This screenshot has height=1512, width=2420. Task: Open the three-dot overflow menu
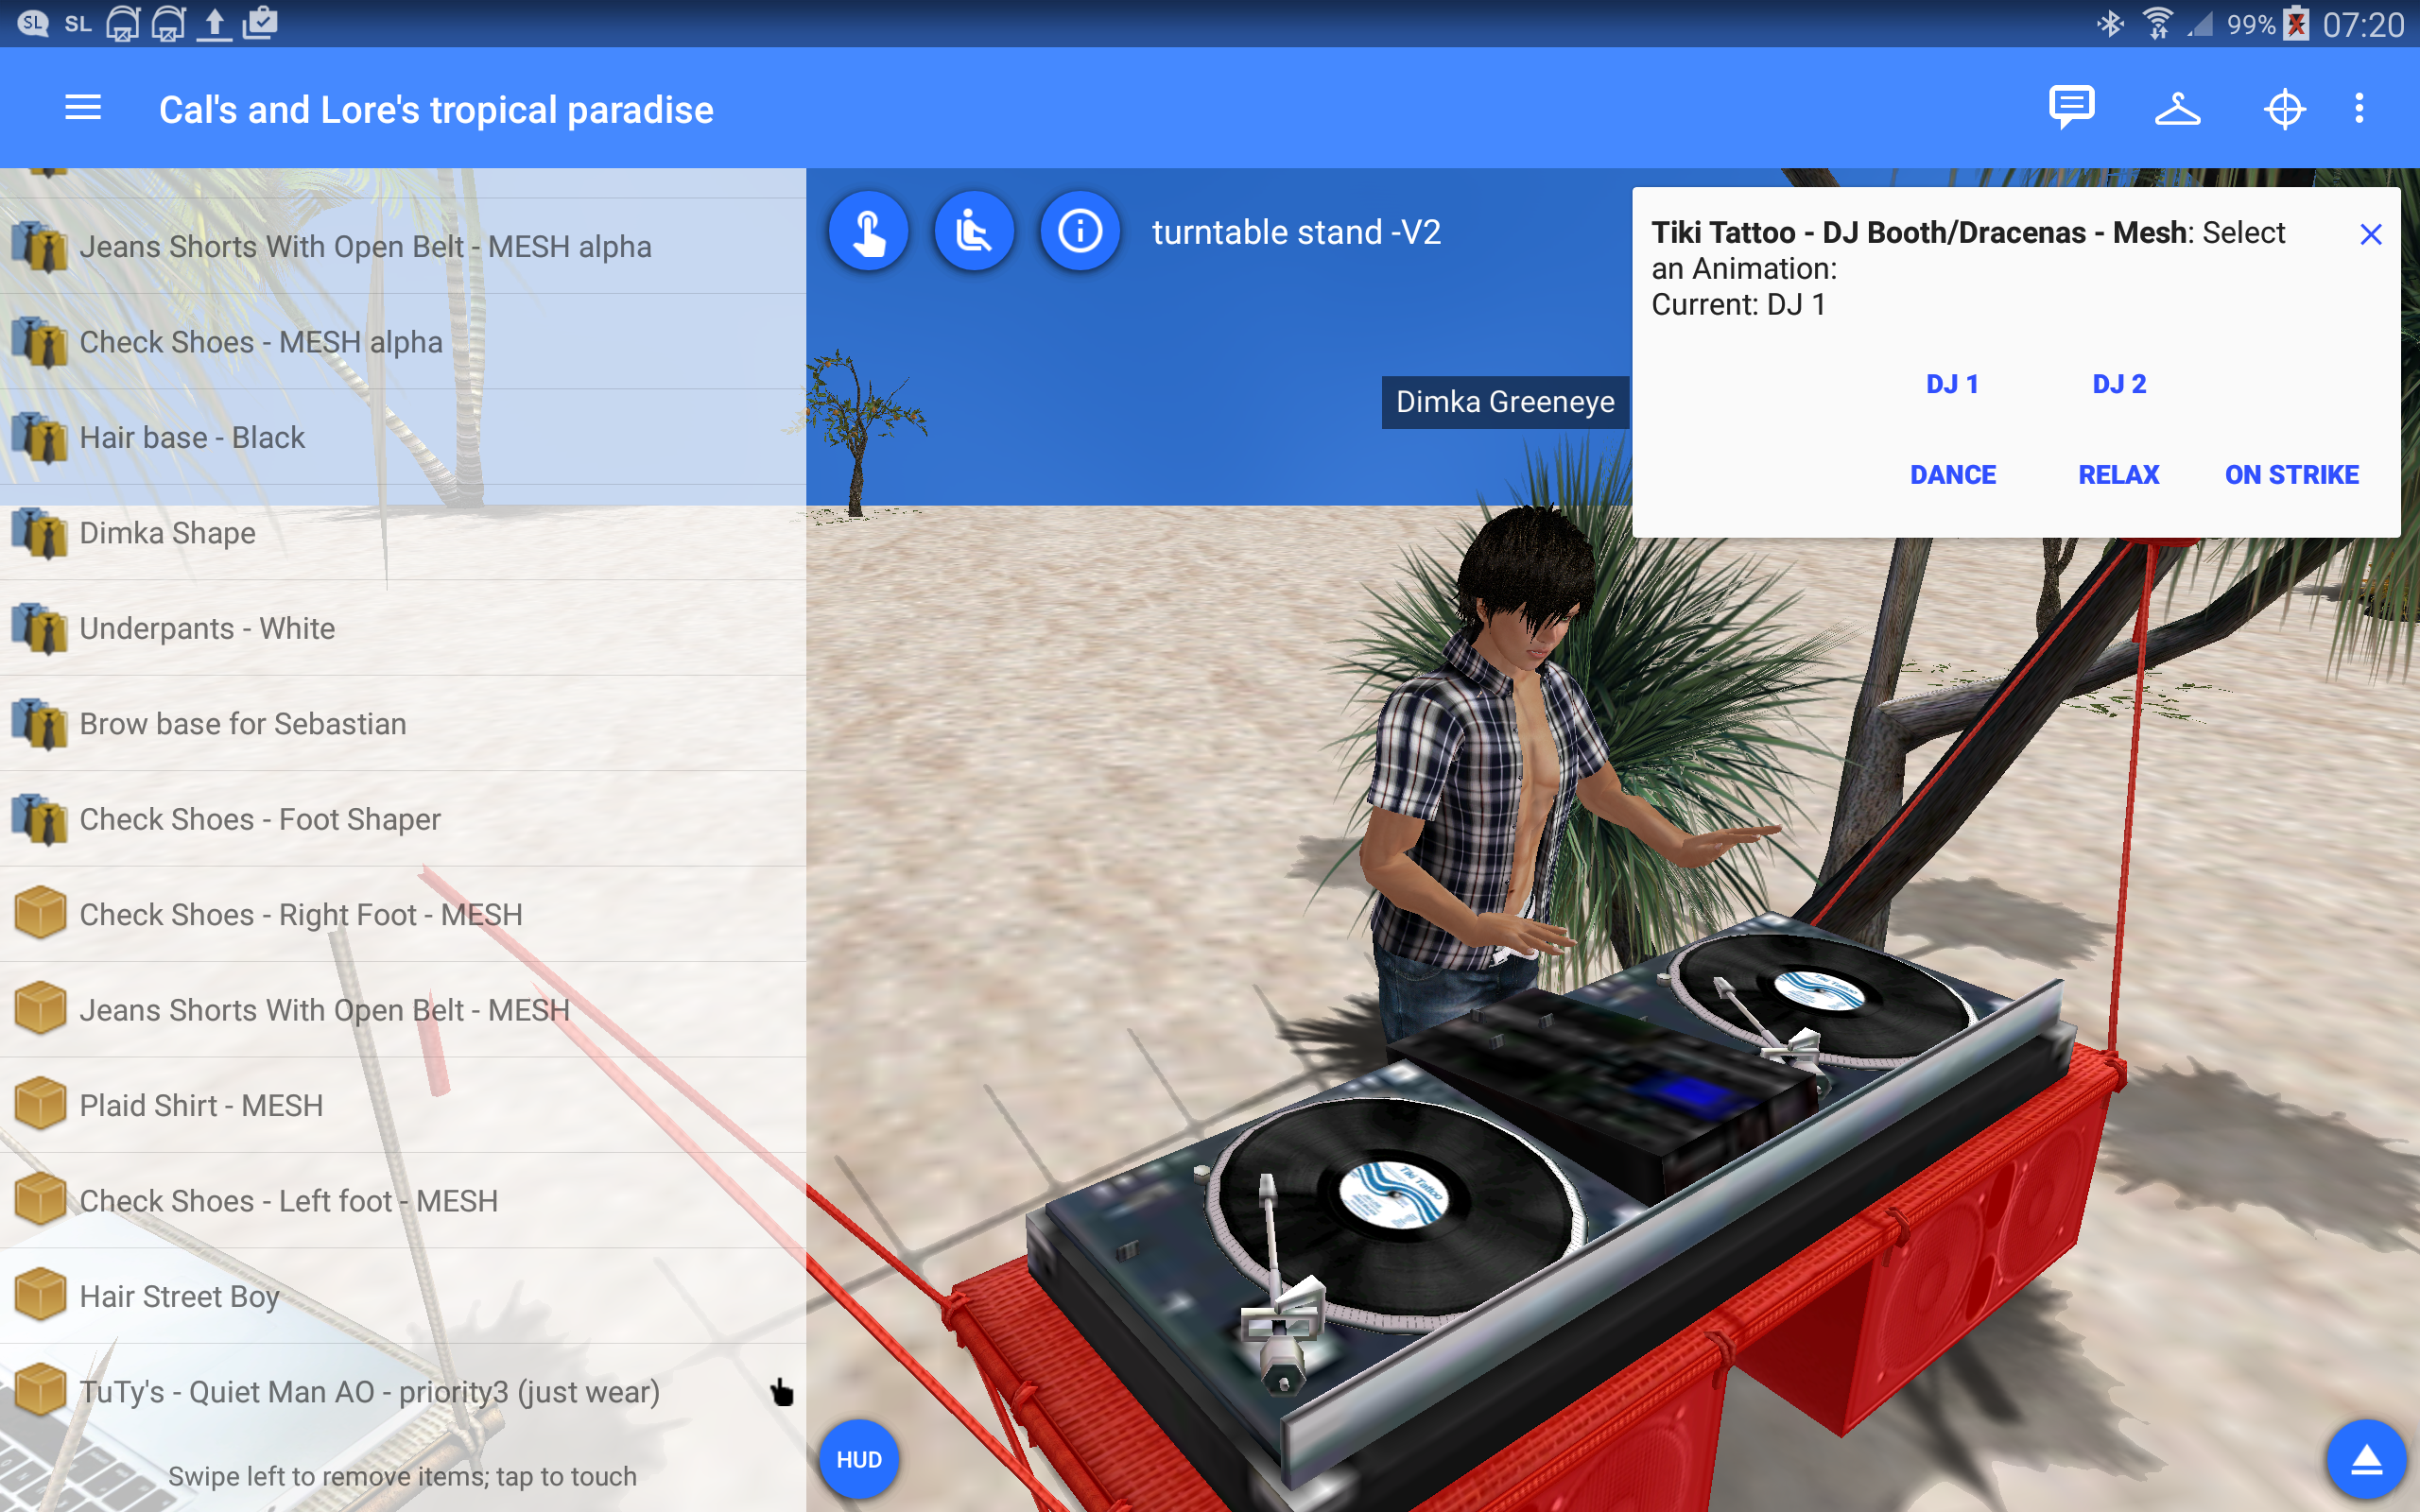pos(2359,108)
